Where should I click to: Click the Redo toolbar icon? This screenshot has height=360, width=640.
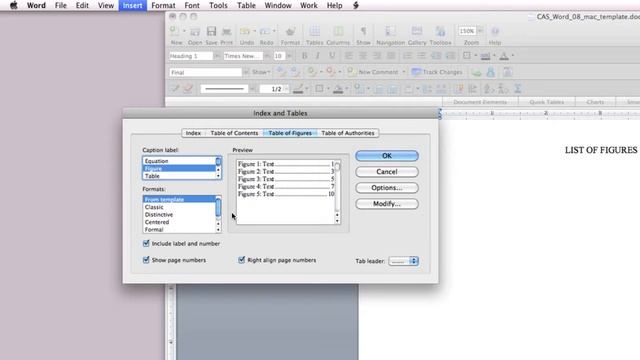point(265,31)
